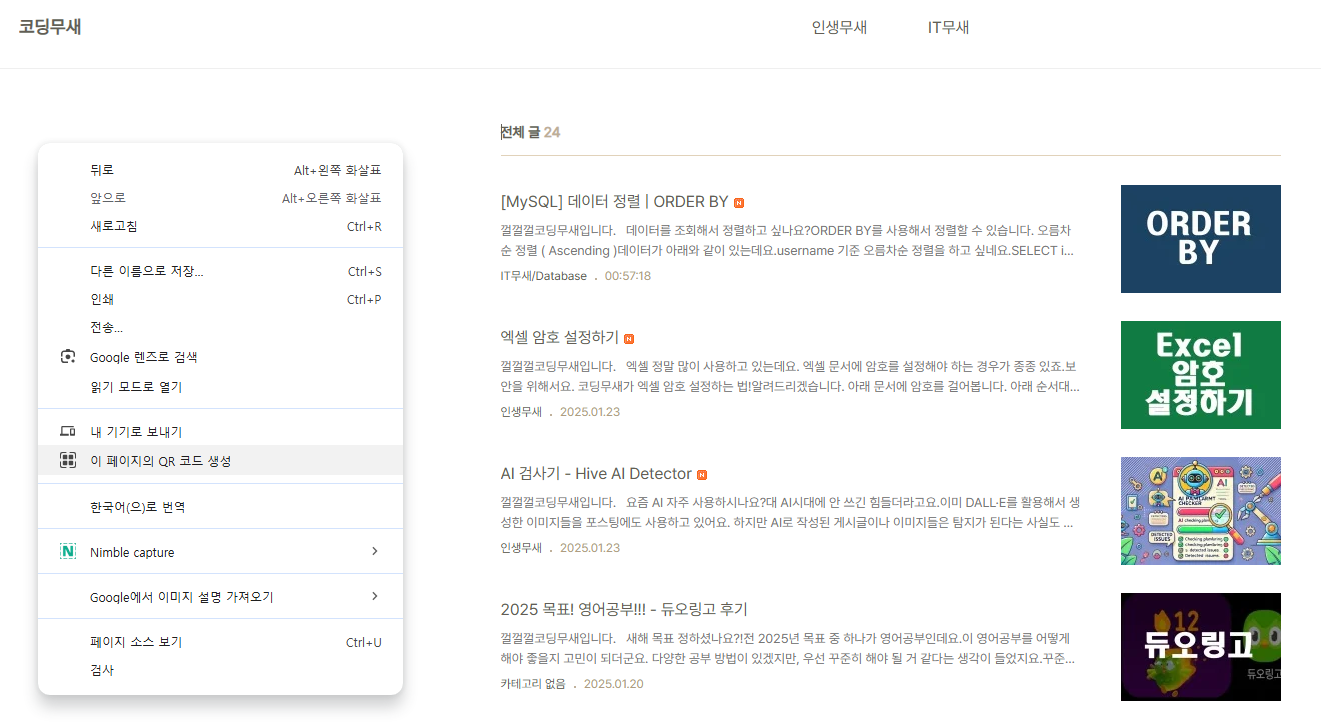
Task: Open Google에서 이미지 설명 가져오기 entry
Action: coord(220,597)
